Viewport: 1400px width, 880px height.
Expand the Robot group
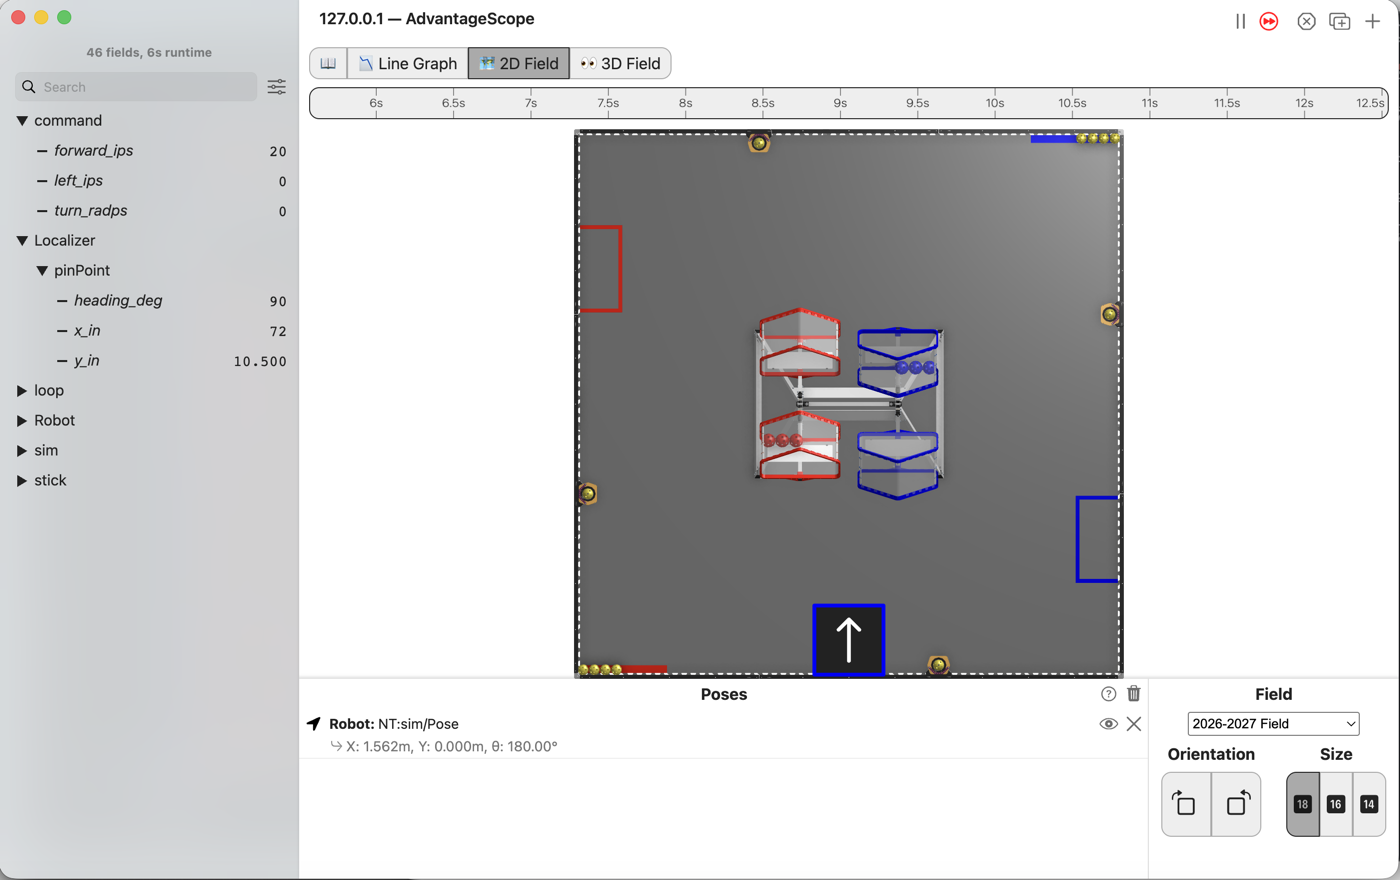pyautogui.click(x=22, y=421)
